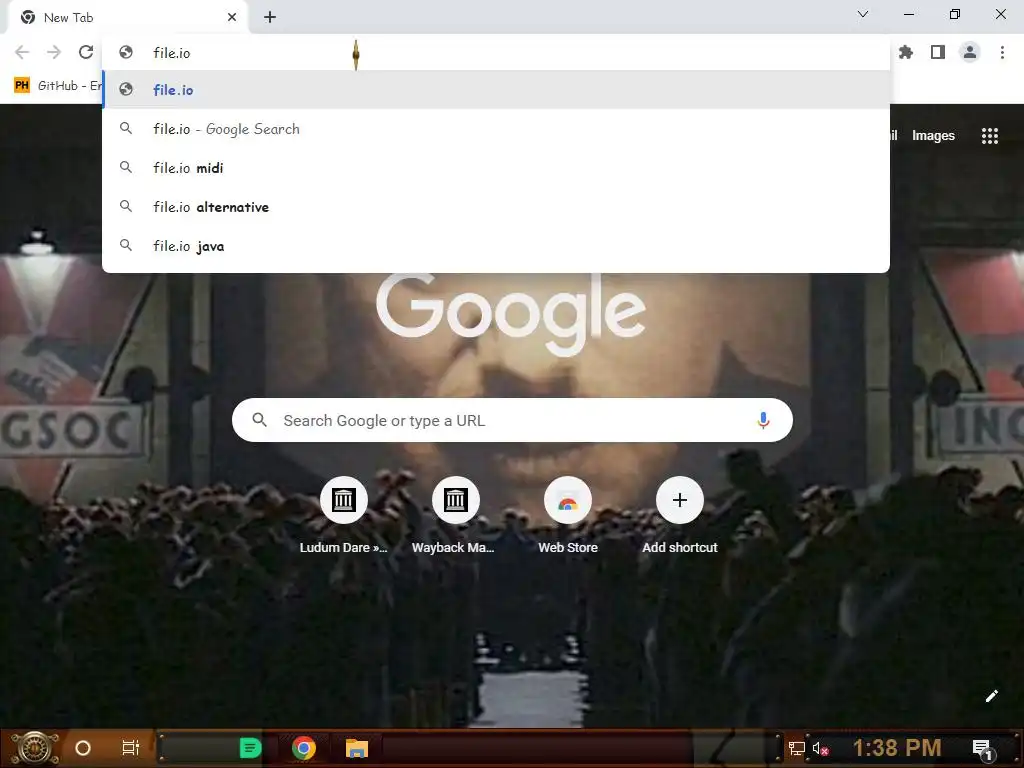Choose the 'file.io java' suggestion
Screen dimensions: 1024x768
click(496, 246)
